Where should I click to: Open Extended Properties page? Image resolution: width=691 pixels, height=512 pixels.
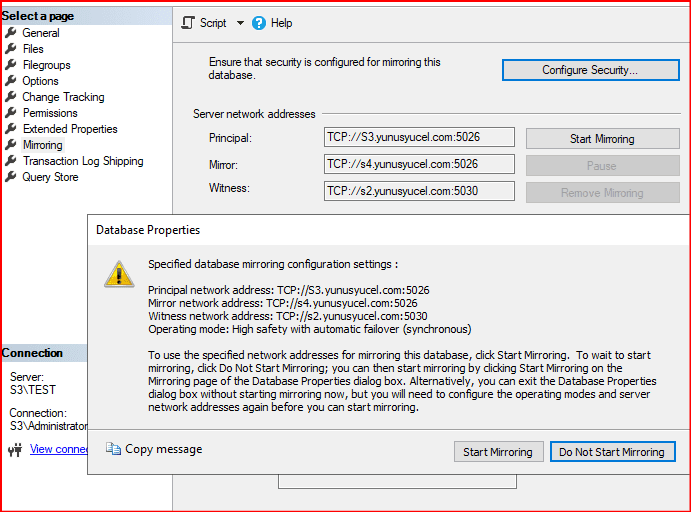(x=70, y=129)
